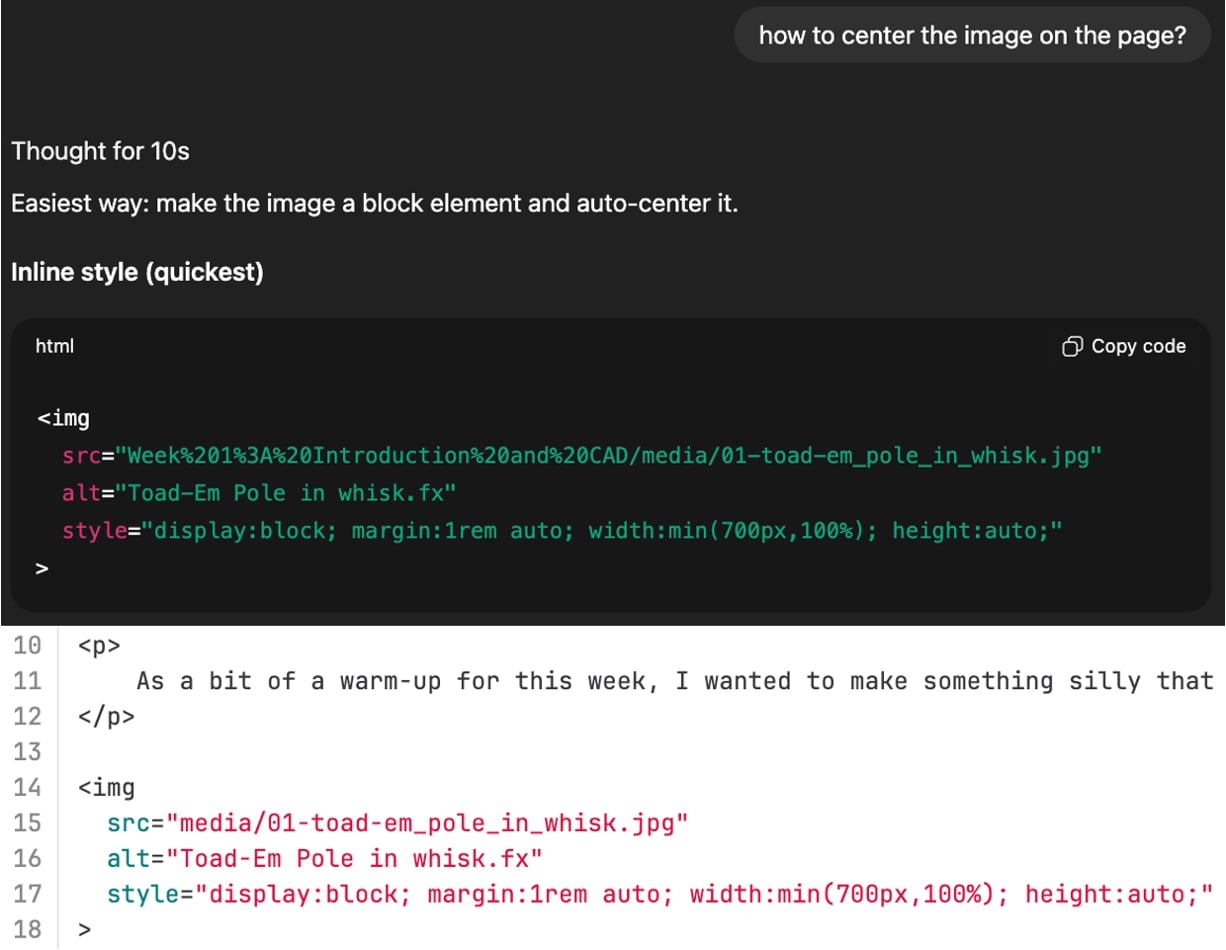
Task: Click line number 12 in the editor gutter
Action: pyautogui.click(x=27, y=716)
